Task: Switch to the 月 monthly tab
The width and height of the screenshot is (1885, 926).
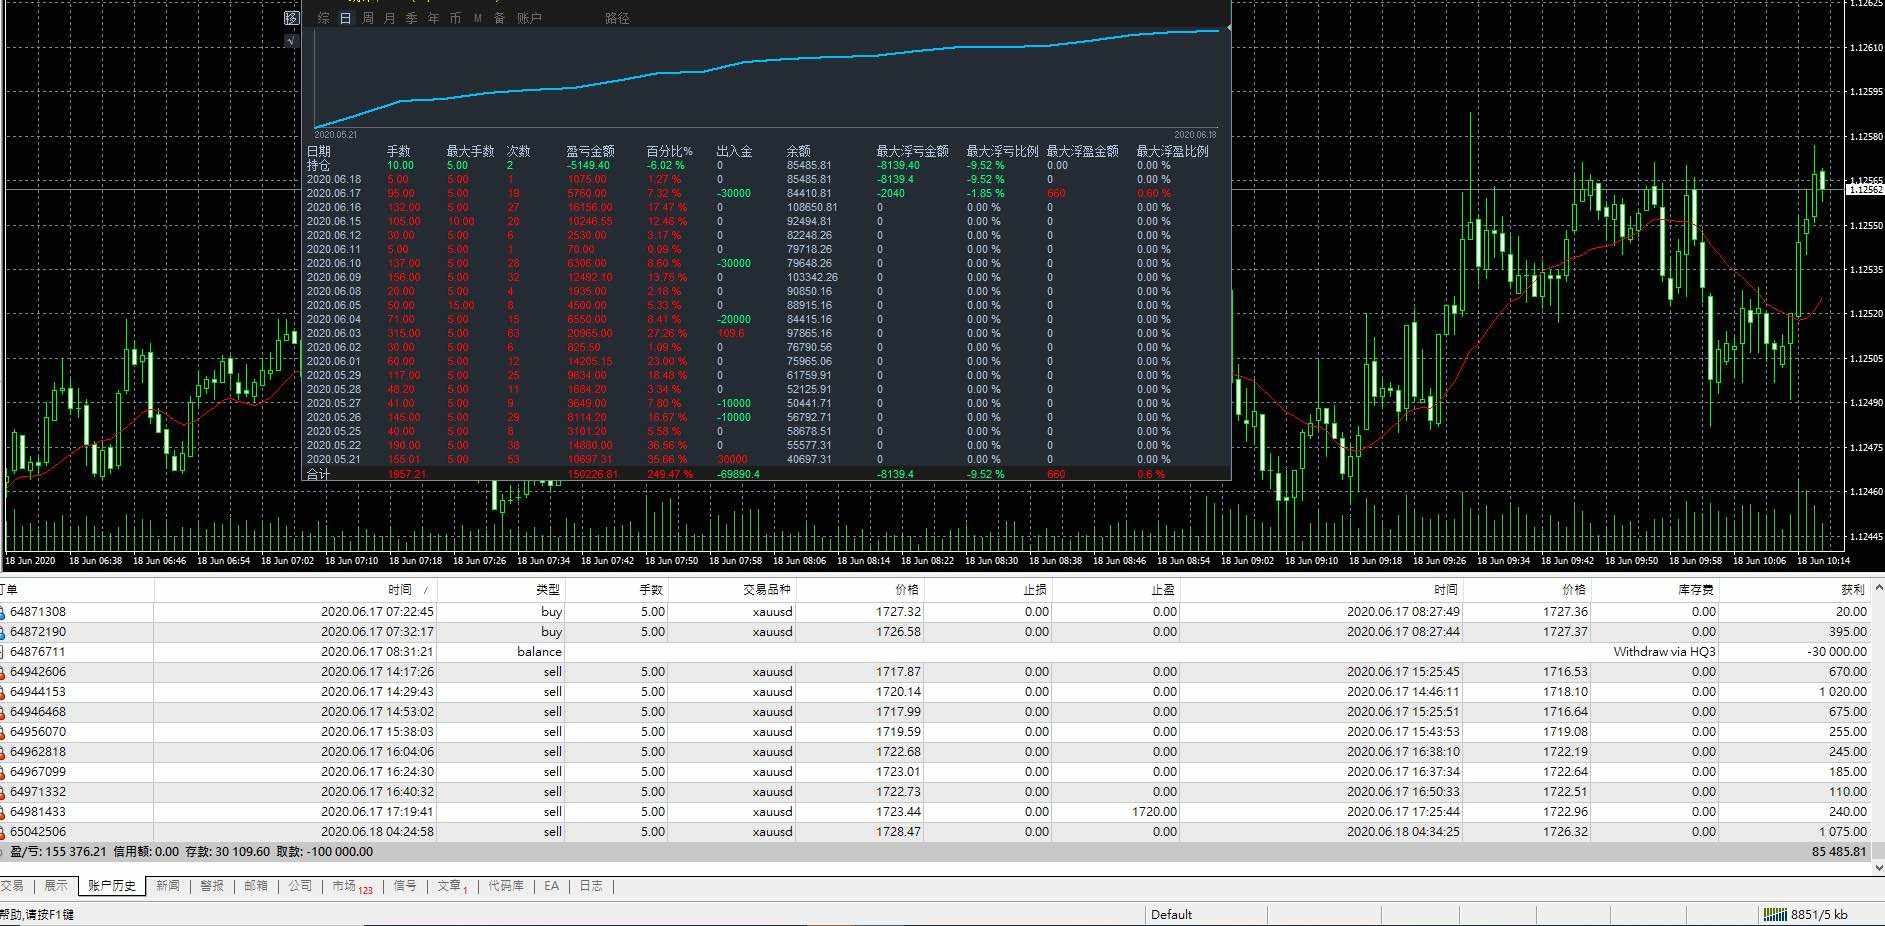Action: [389, 18]
